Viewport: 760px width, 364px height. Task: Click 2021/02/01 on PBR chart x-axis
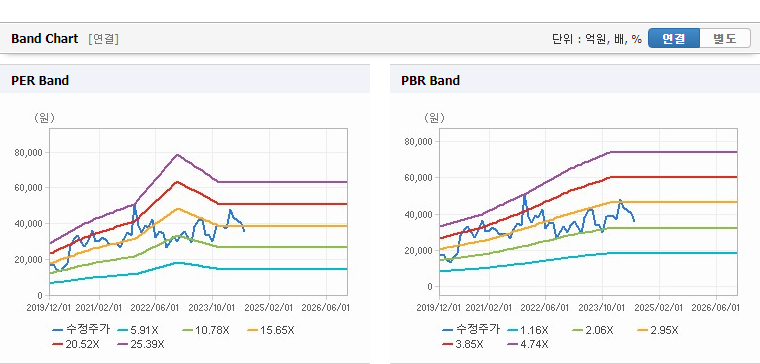pyautogui.click(x=489, y=308)
